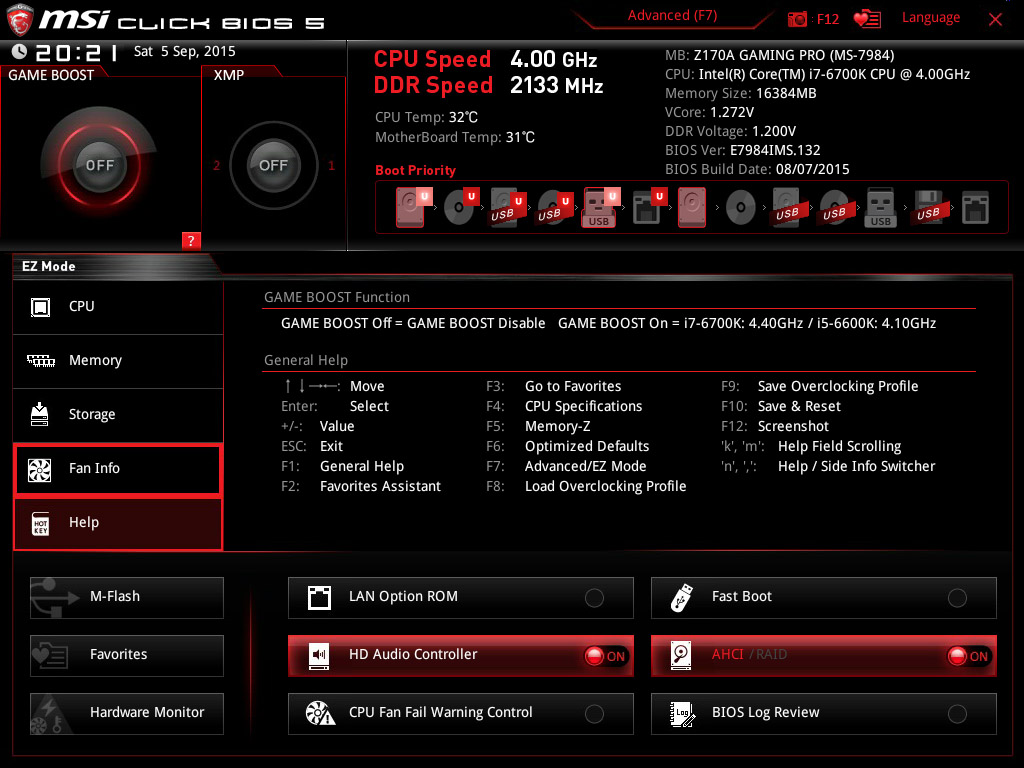This screenshot has height=768, width=1024.
Task: Click the "BIOS Ver: E7984IMS.132" line
Action: point(743,150)
